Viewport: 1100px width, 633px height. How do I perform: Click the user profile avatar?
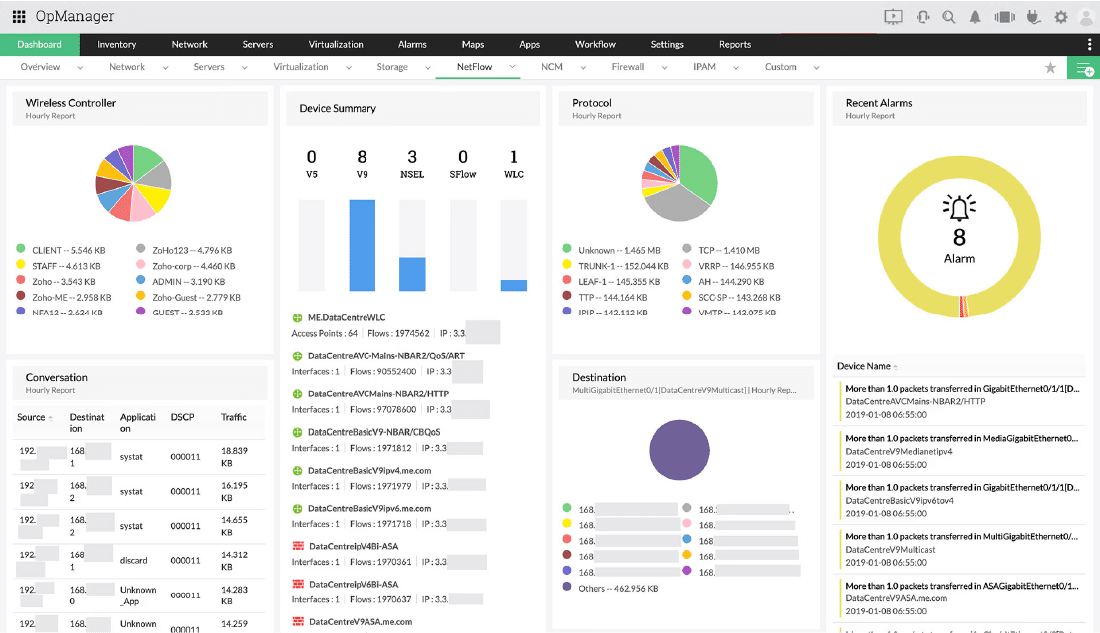pos(1086,17)
